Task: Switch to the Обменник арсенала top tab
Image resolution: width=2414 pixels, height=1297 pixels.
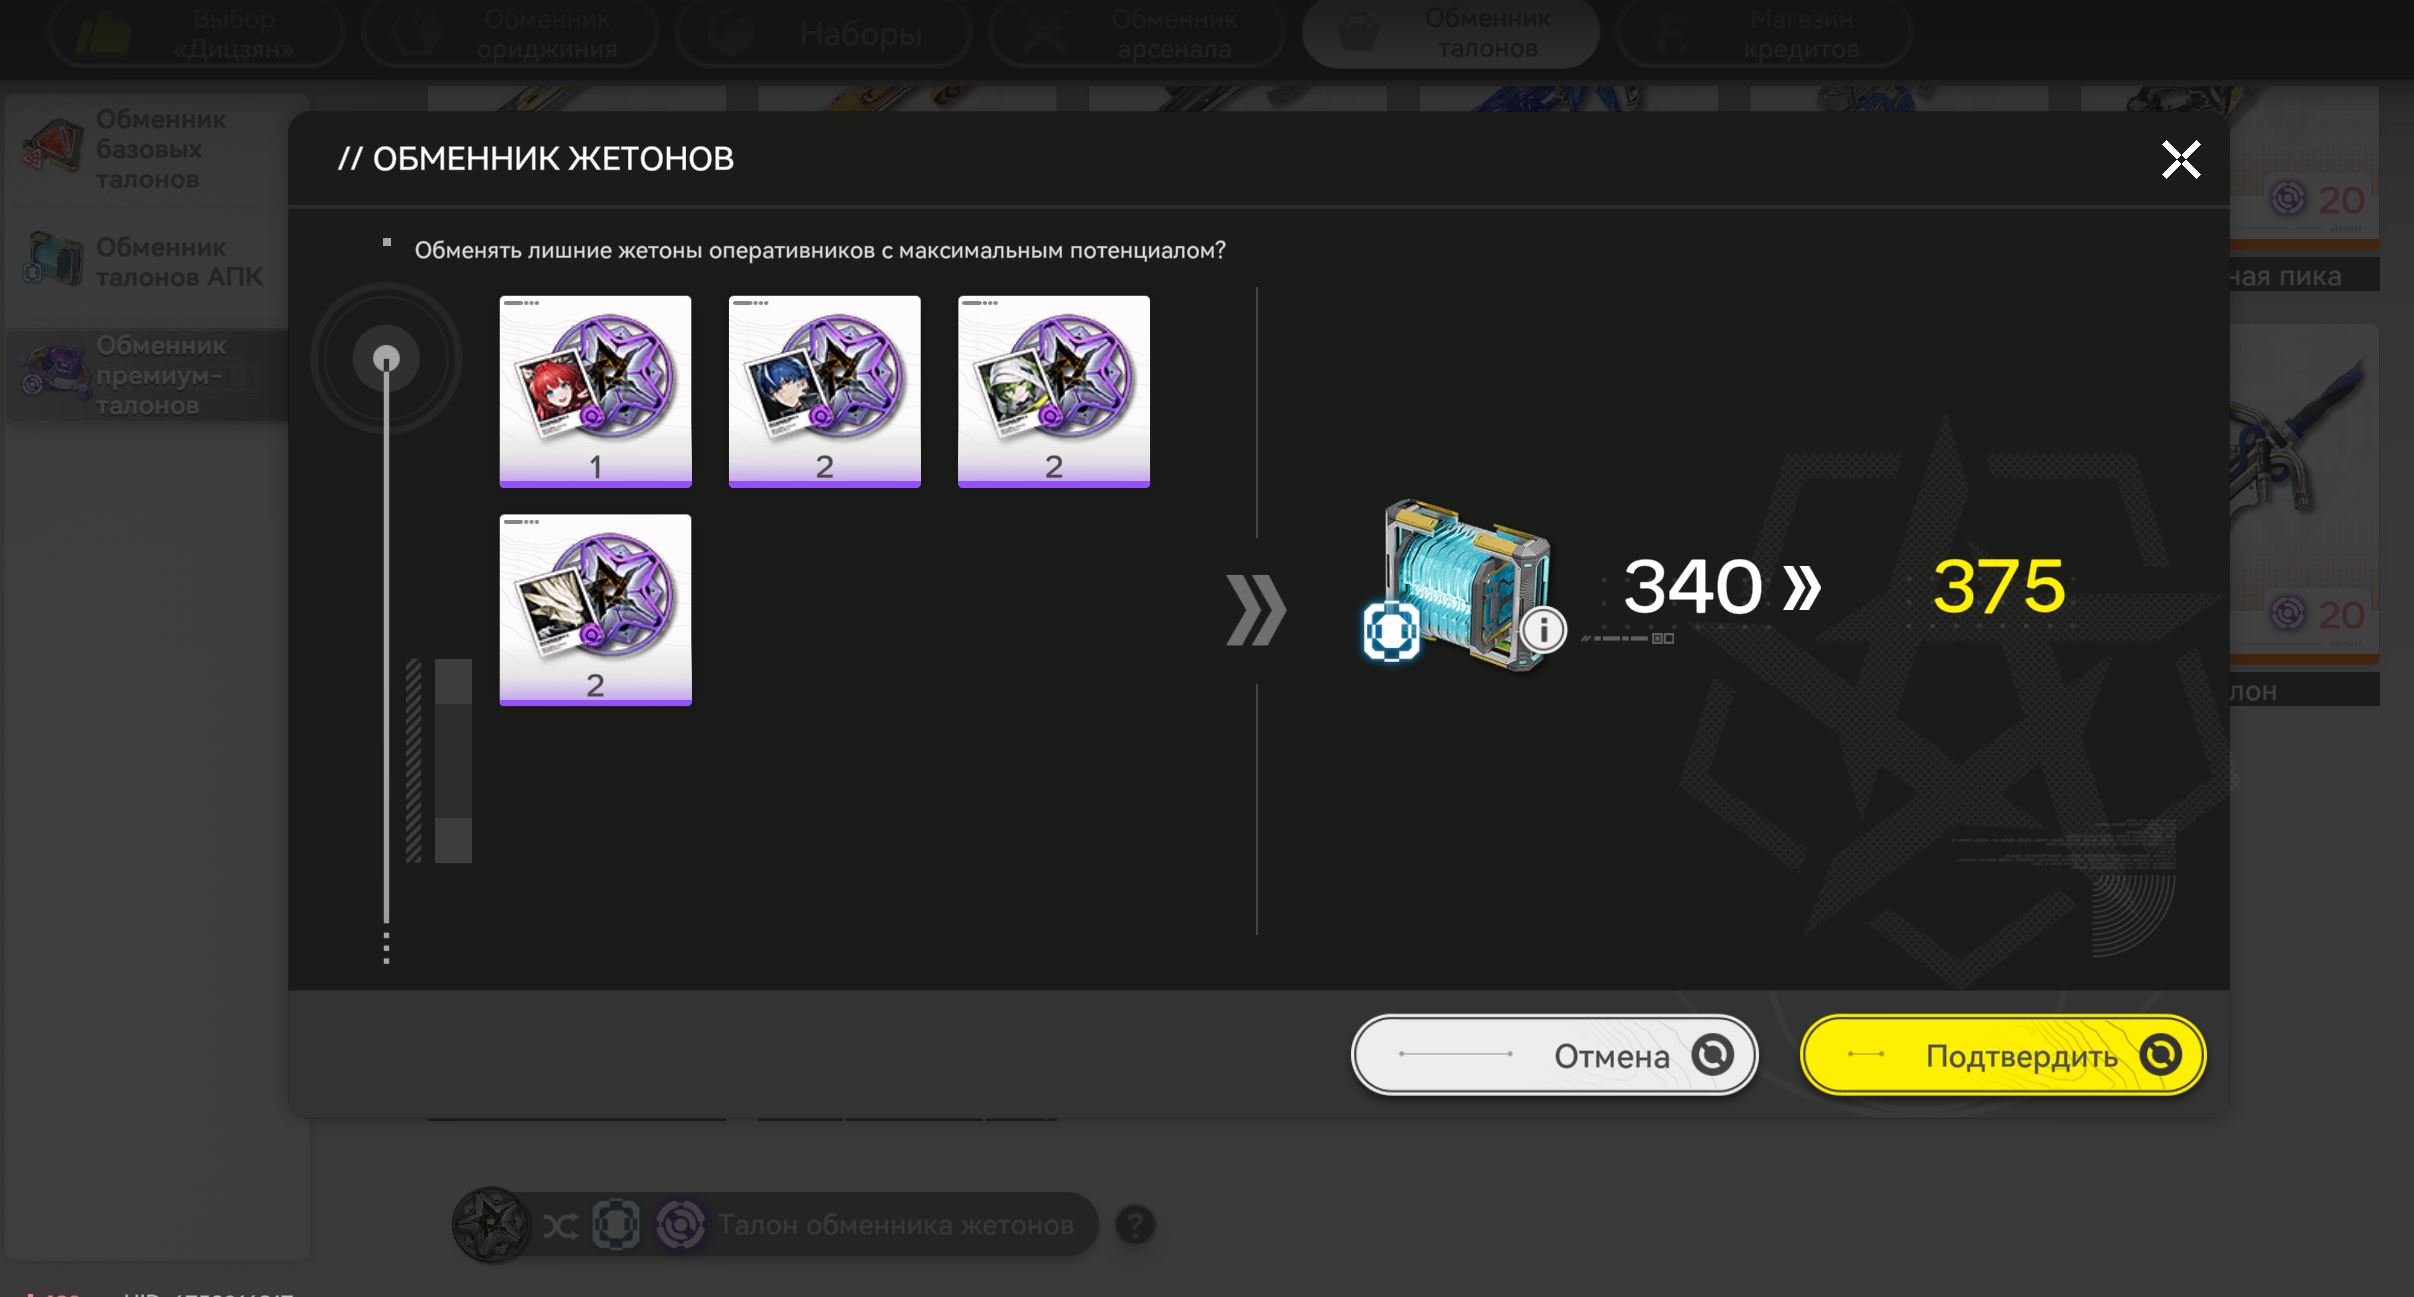Action: click(x=1137, y=34)
